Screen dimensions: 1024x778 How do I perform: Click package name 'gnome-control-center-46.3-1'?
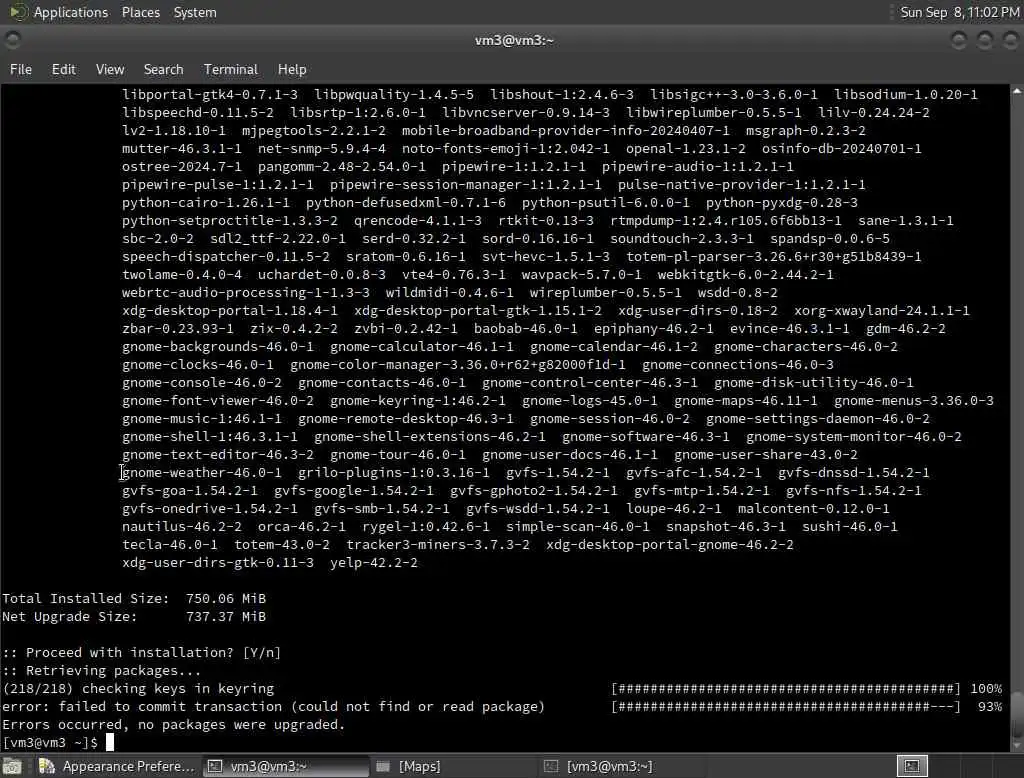(590, 382)
